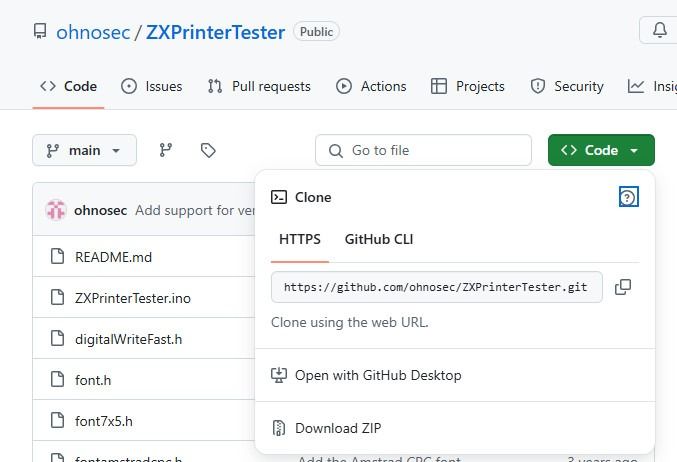Click the ohnosec avatar in commit row
677x462 pixels.
(56, 210)
